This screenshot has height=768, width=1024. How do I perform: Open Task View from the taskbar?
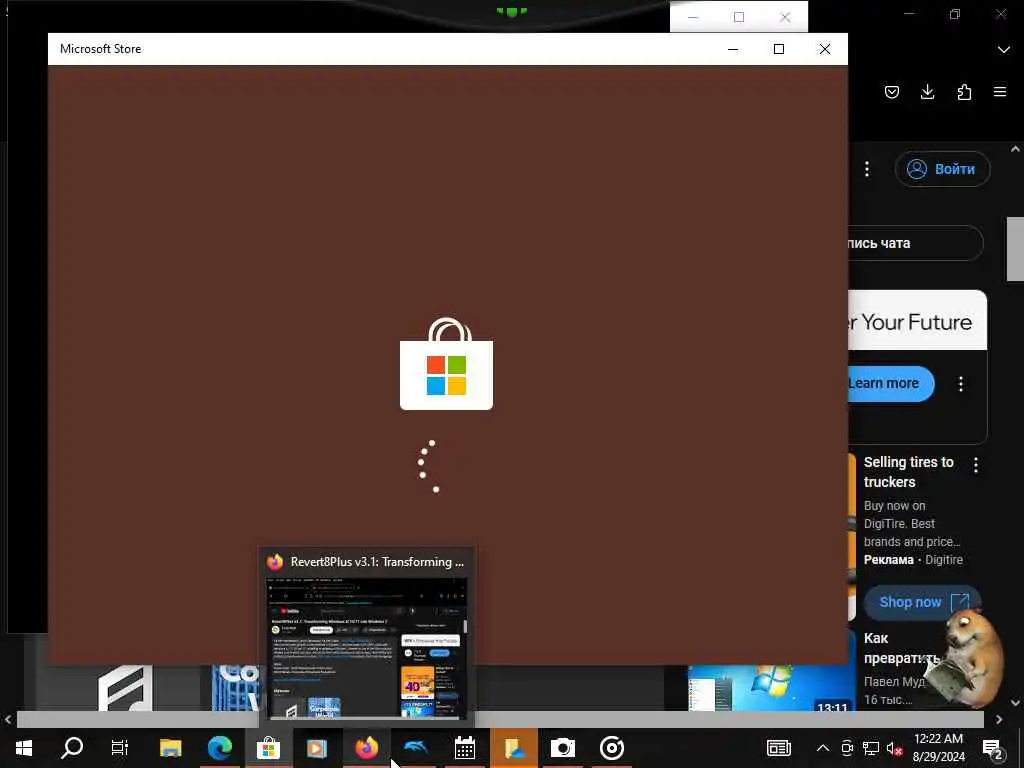[x=120, y=748]
